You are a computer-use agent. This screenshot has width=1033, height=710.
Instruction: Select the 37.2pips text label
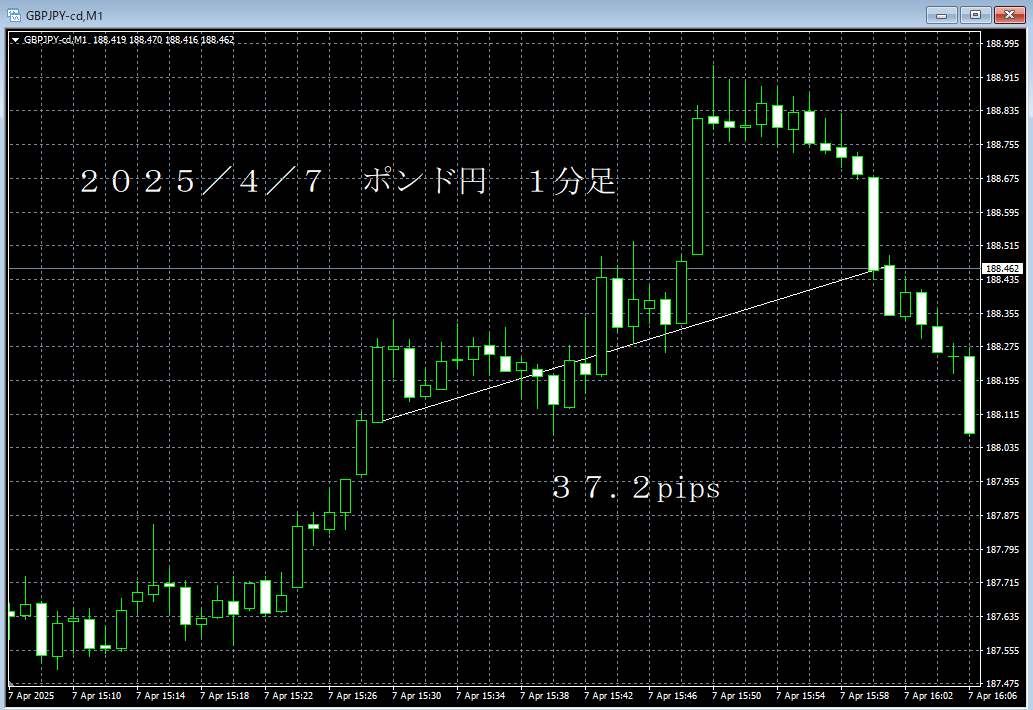(636, 488)
